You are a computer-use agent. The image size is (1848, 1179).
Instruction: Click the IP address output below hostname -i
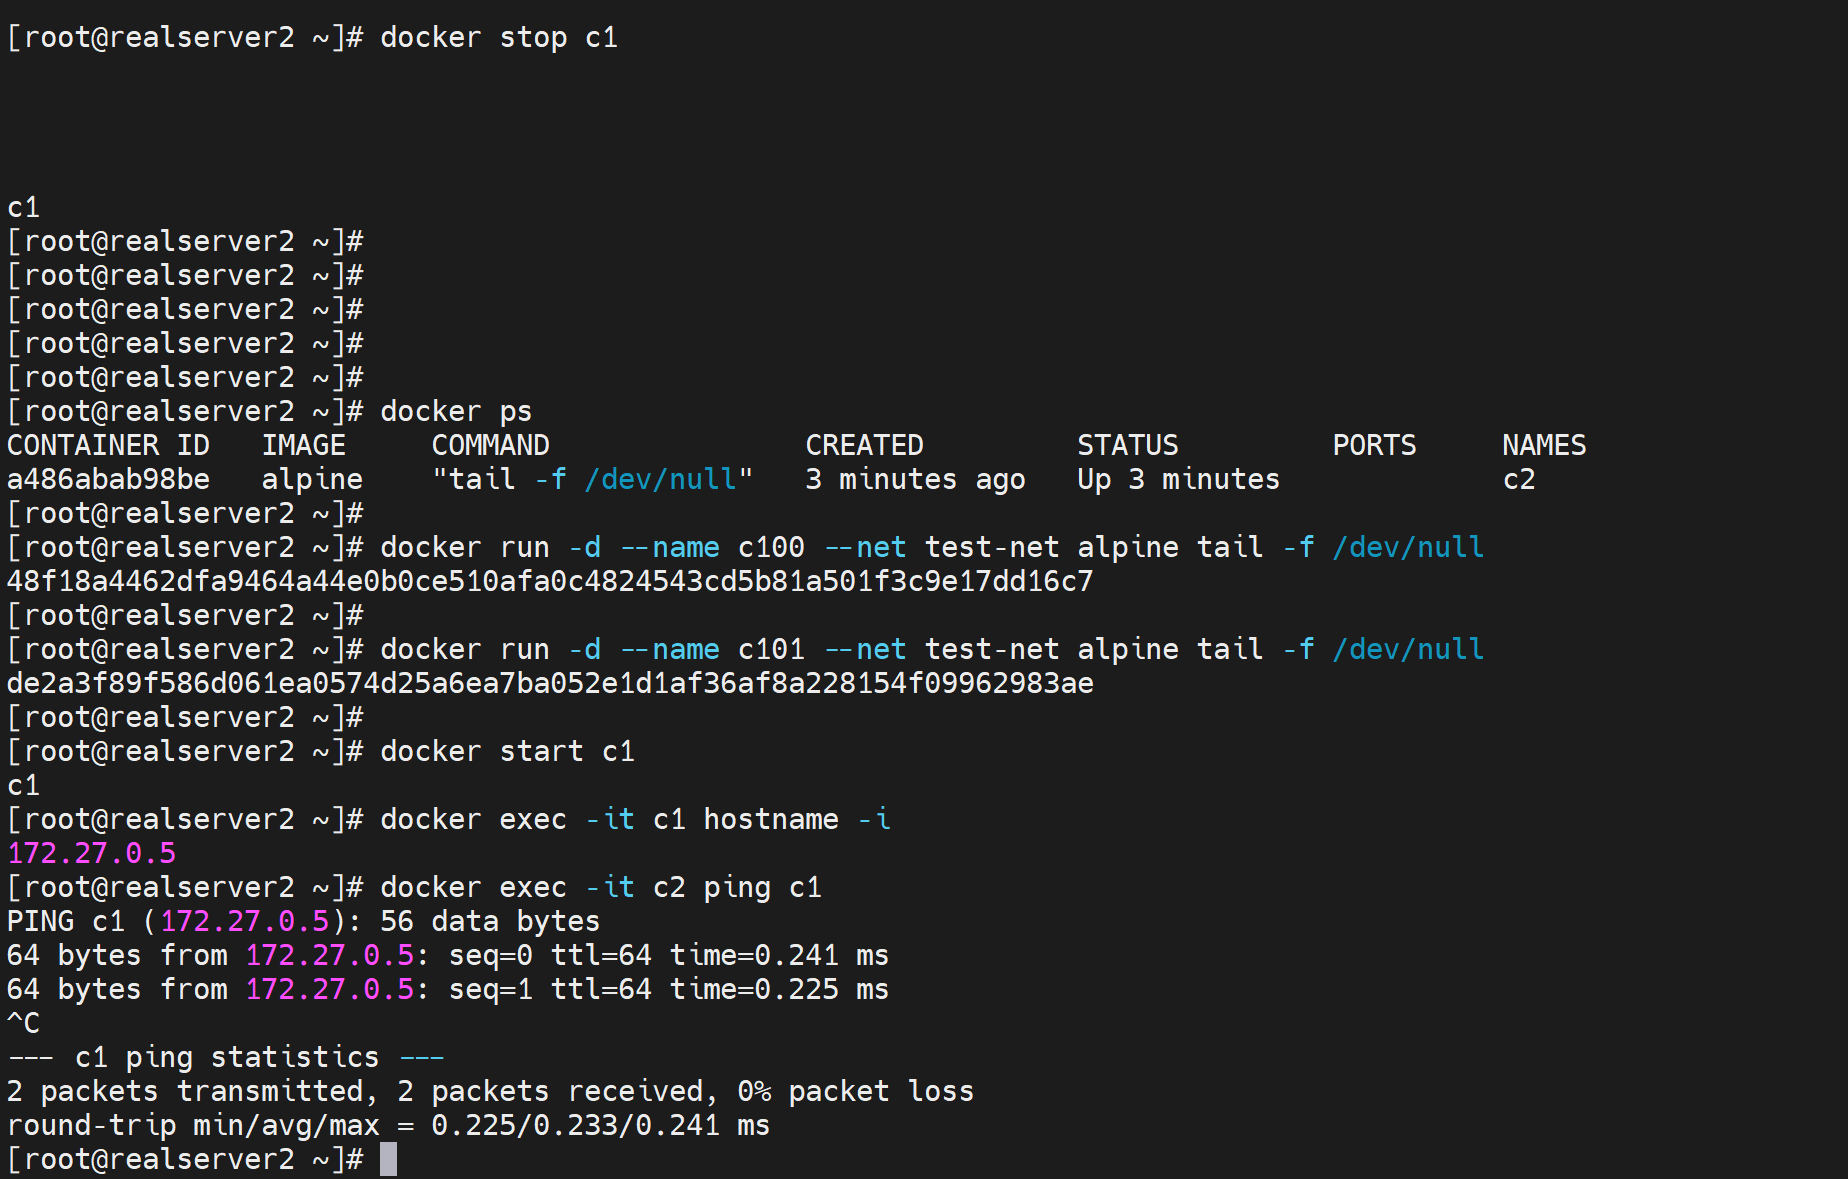[91, 854]
